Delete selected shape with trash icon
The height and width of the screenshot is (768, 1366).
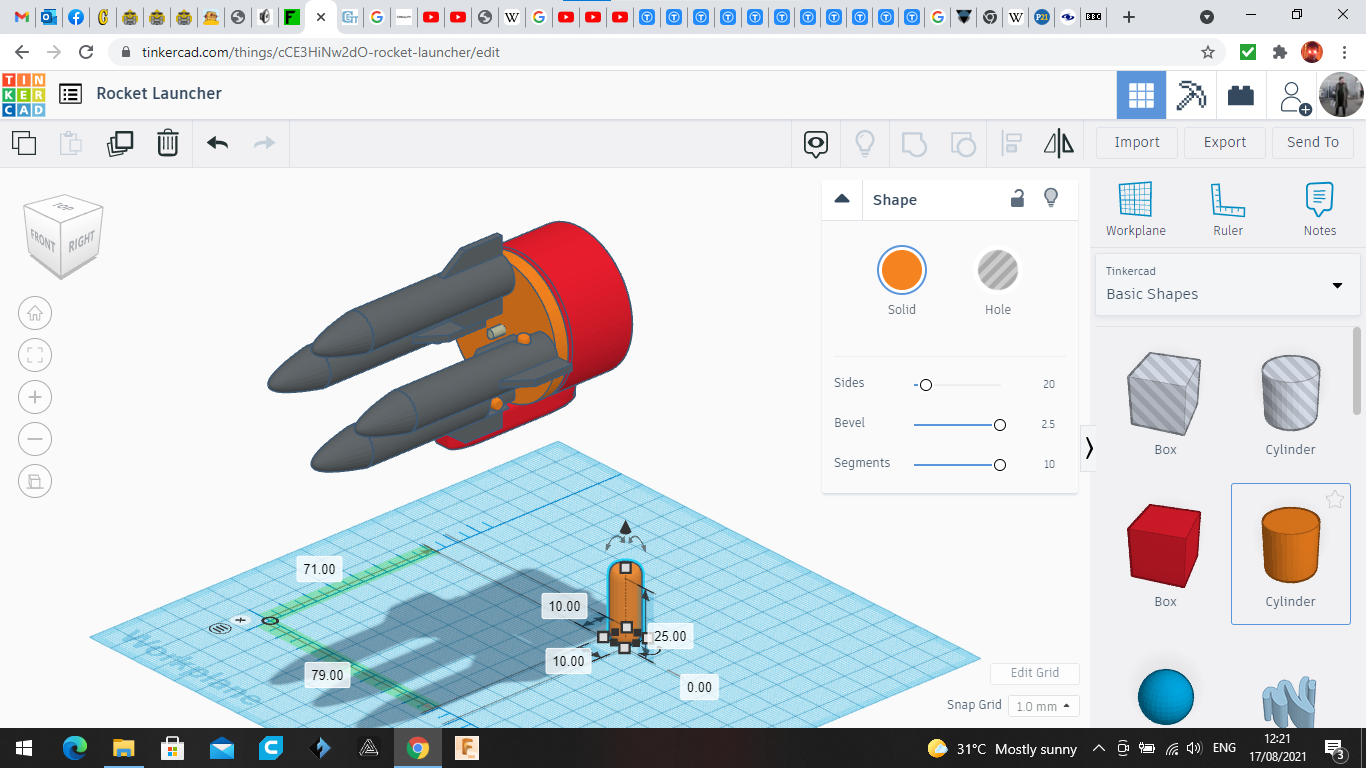pos(168,143)
